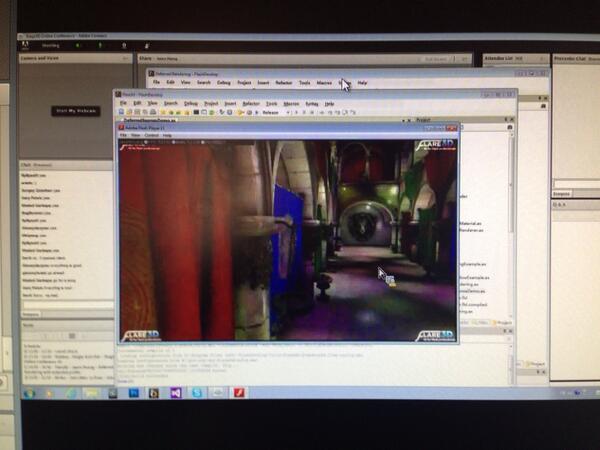The height and width of the screenshot is (450, 600).
Task: Open Macros menu in DeferredRendering FlashDevelop window
Action: [x=324, y=83]
